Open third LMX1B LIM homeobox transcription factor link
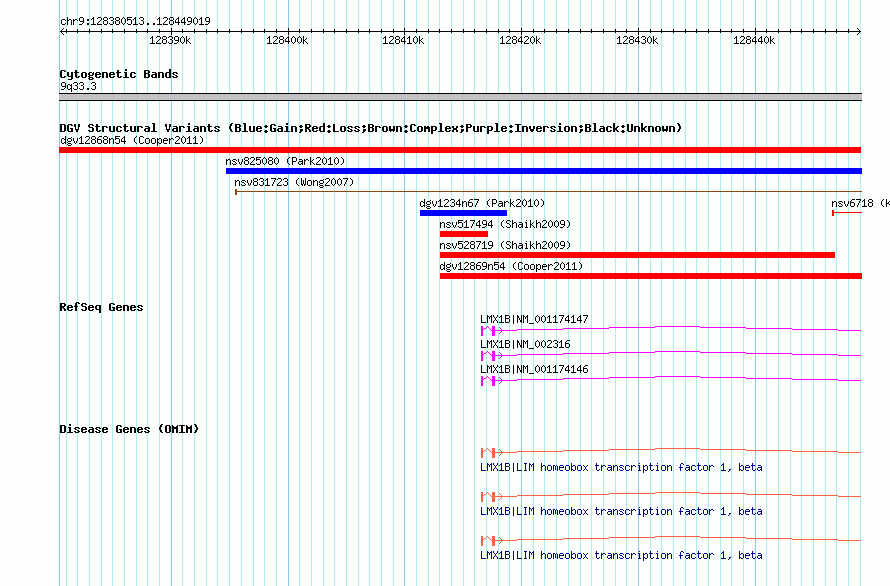The width and height of the screenshot is (890, 586). coord(621,555)
